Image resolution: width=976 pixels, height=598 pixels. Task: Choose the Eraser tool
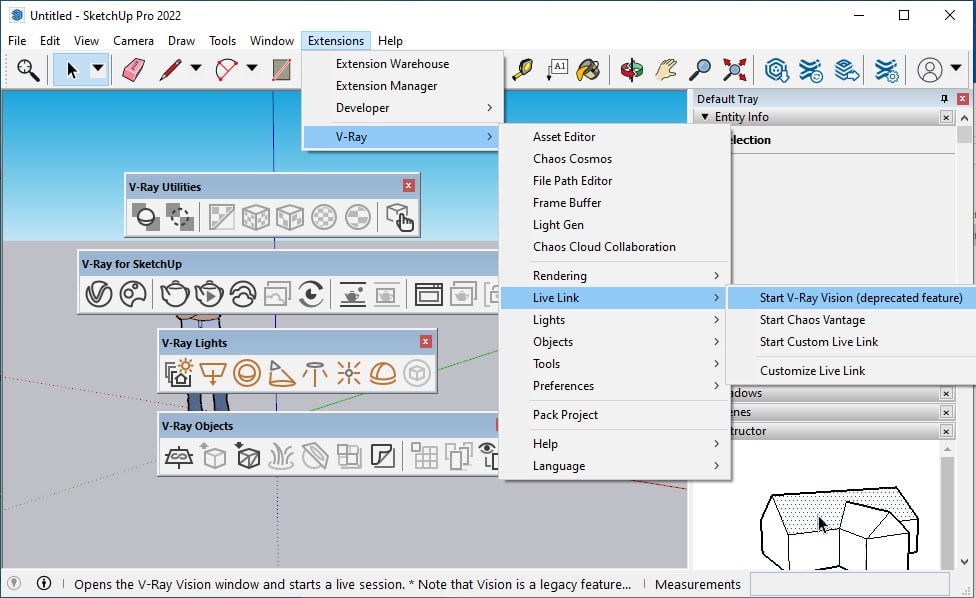click(x=134, y=70)
